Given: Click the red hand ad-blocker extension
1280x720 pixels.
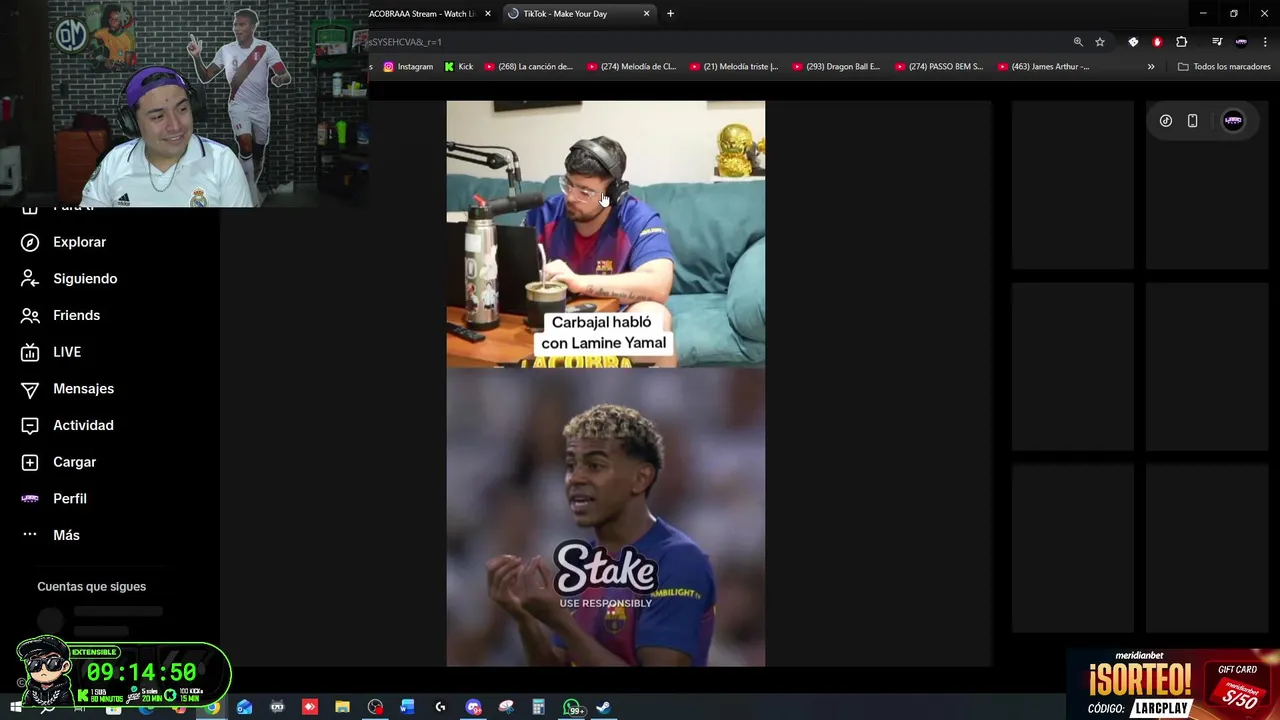Looking at the screenshot, I should tap(1157, 42).
